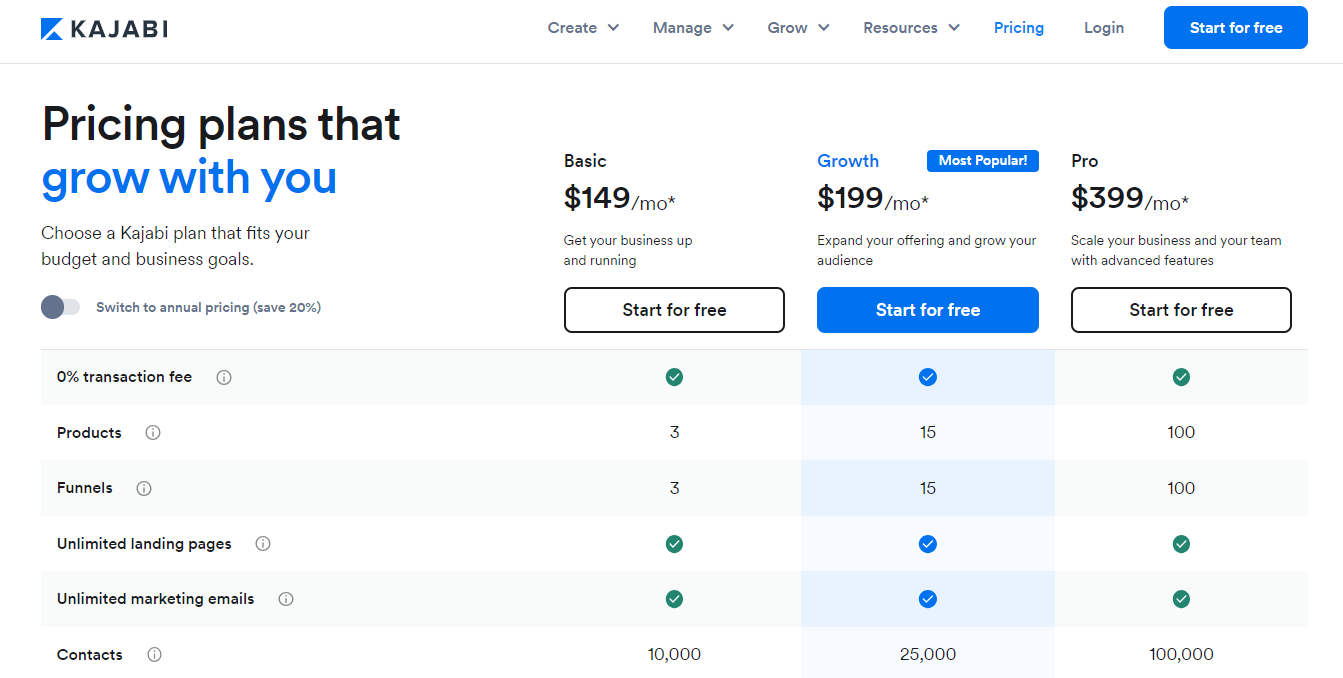Click info icon next to Unlimited marketing emails
The width and height of the screenshot is (1343, 678).
coord(286,599)
